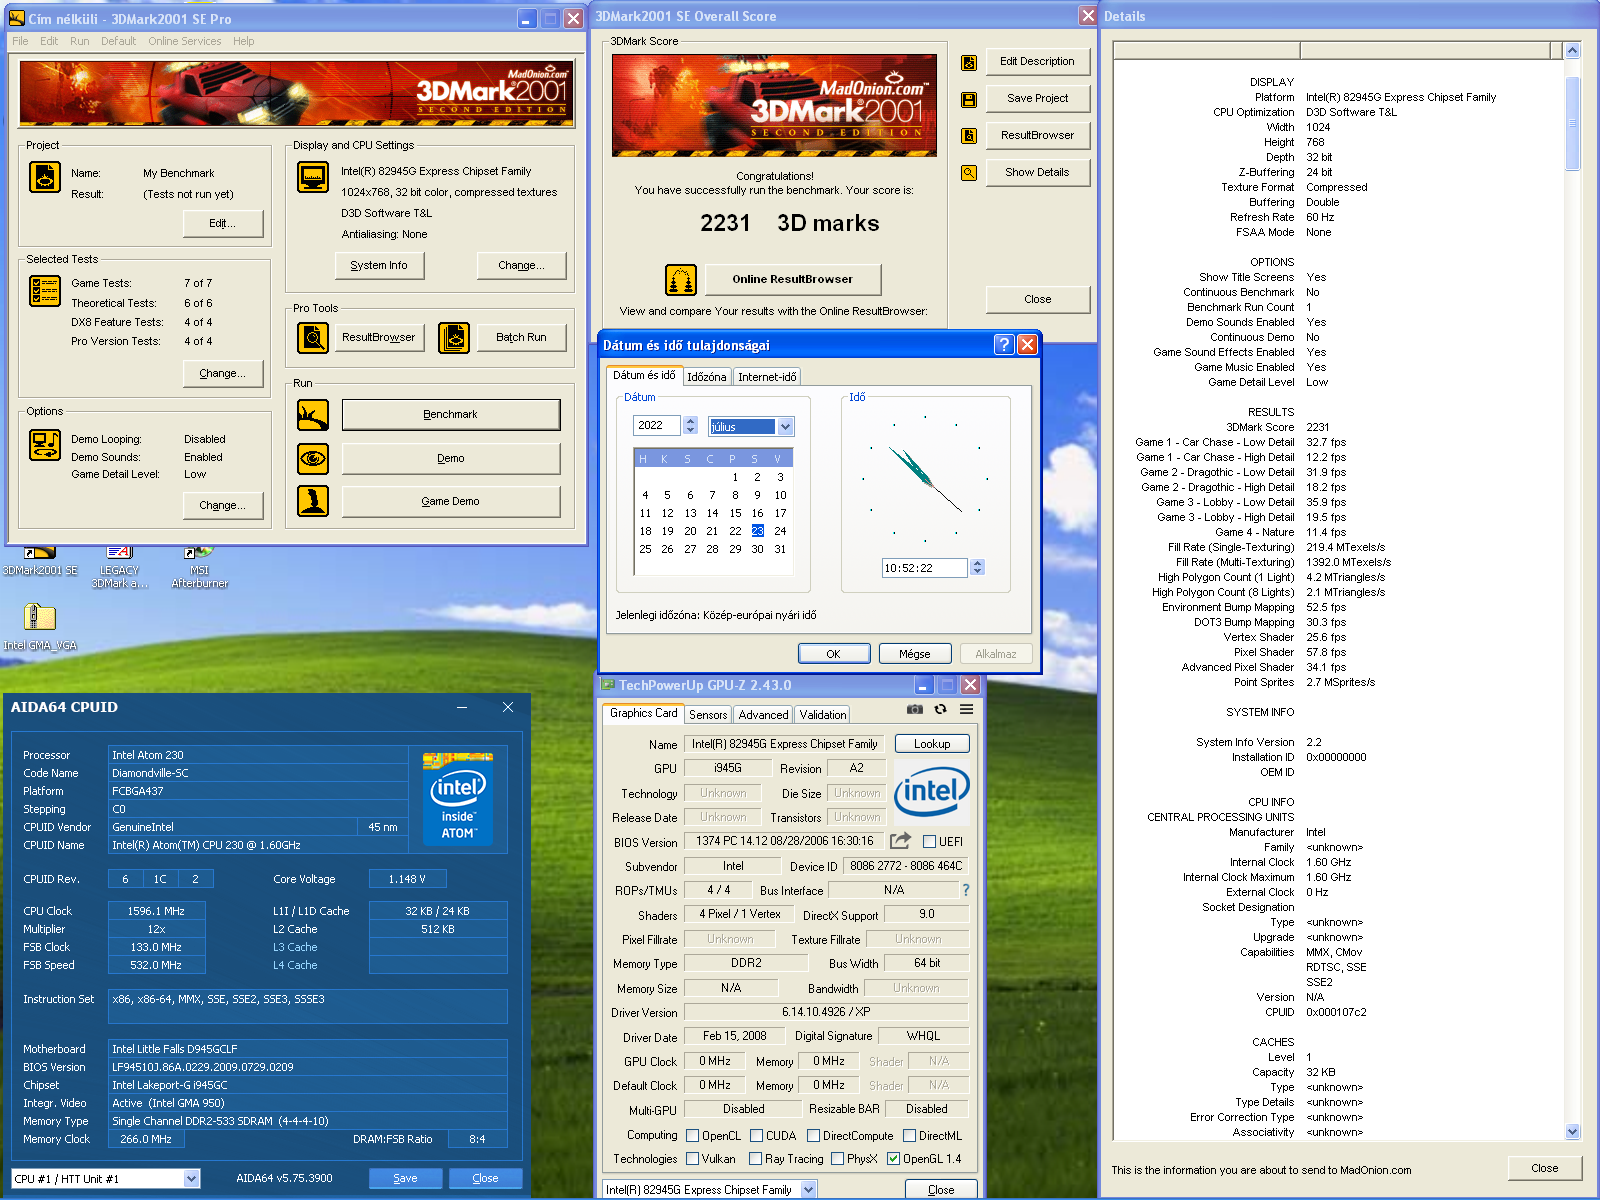Open the Help menu in 3DMark2001
This screenshot has width=1600, height=1200.
(244, 41)
